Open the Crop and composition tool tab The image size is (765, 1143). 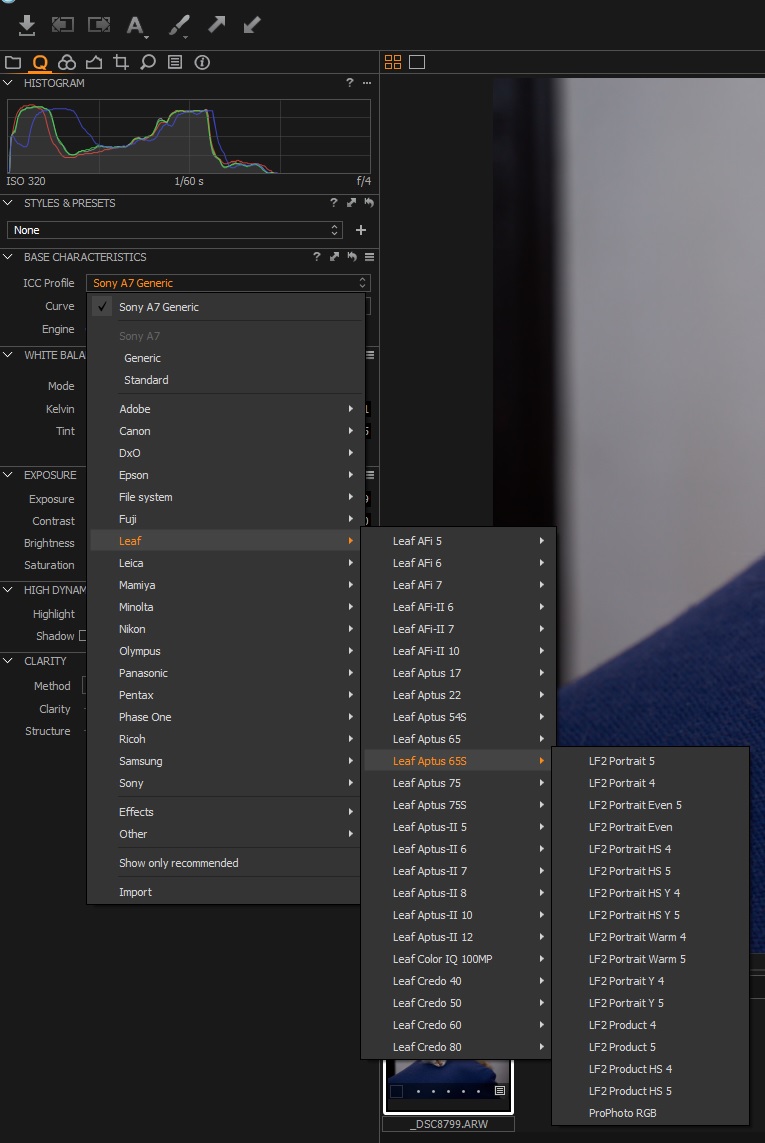click(121, 62)
